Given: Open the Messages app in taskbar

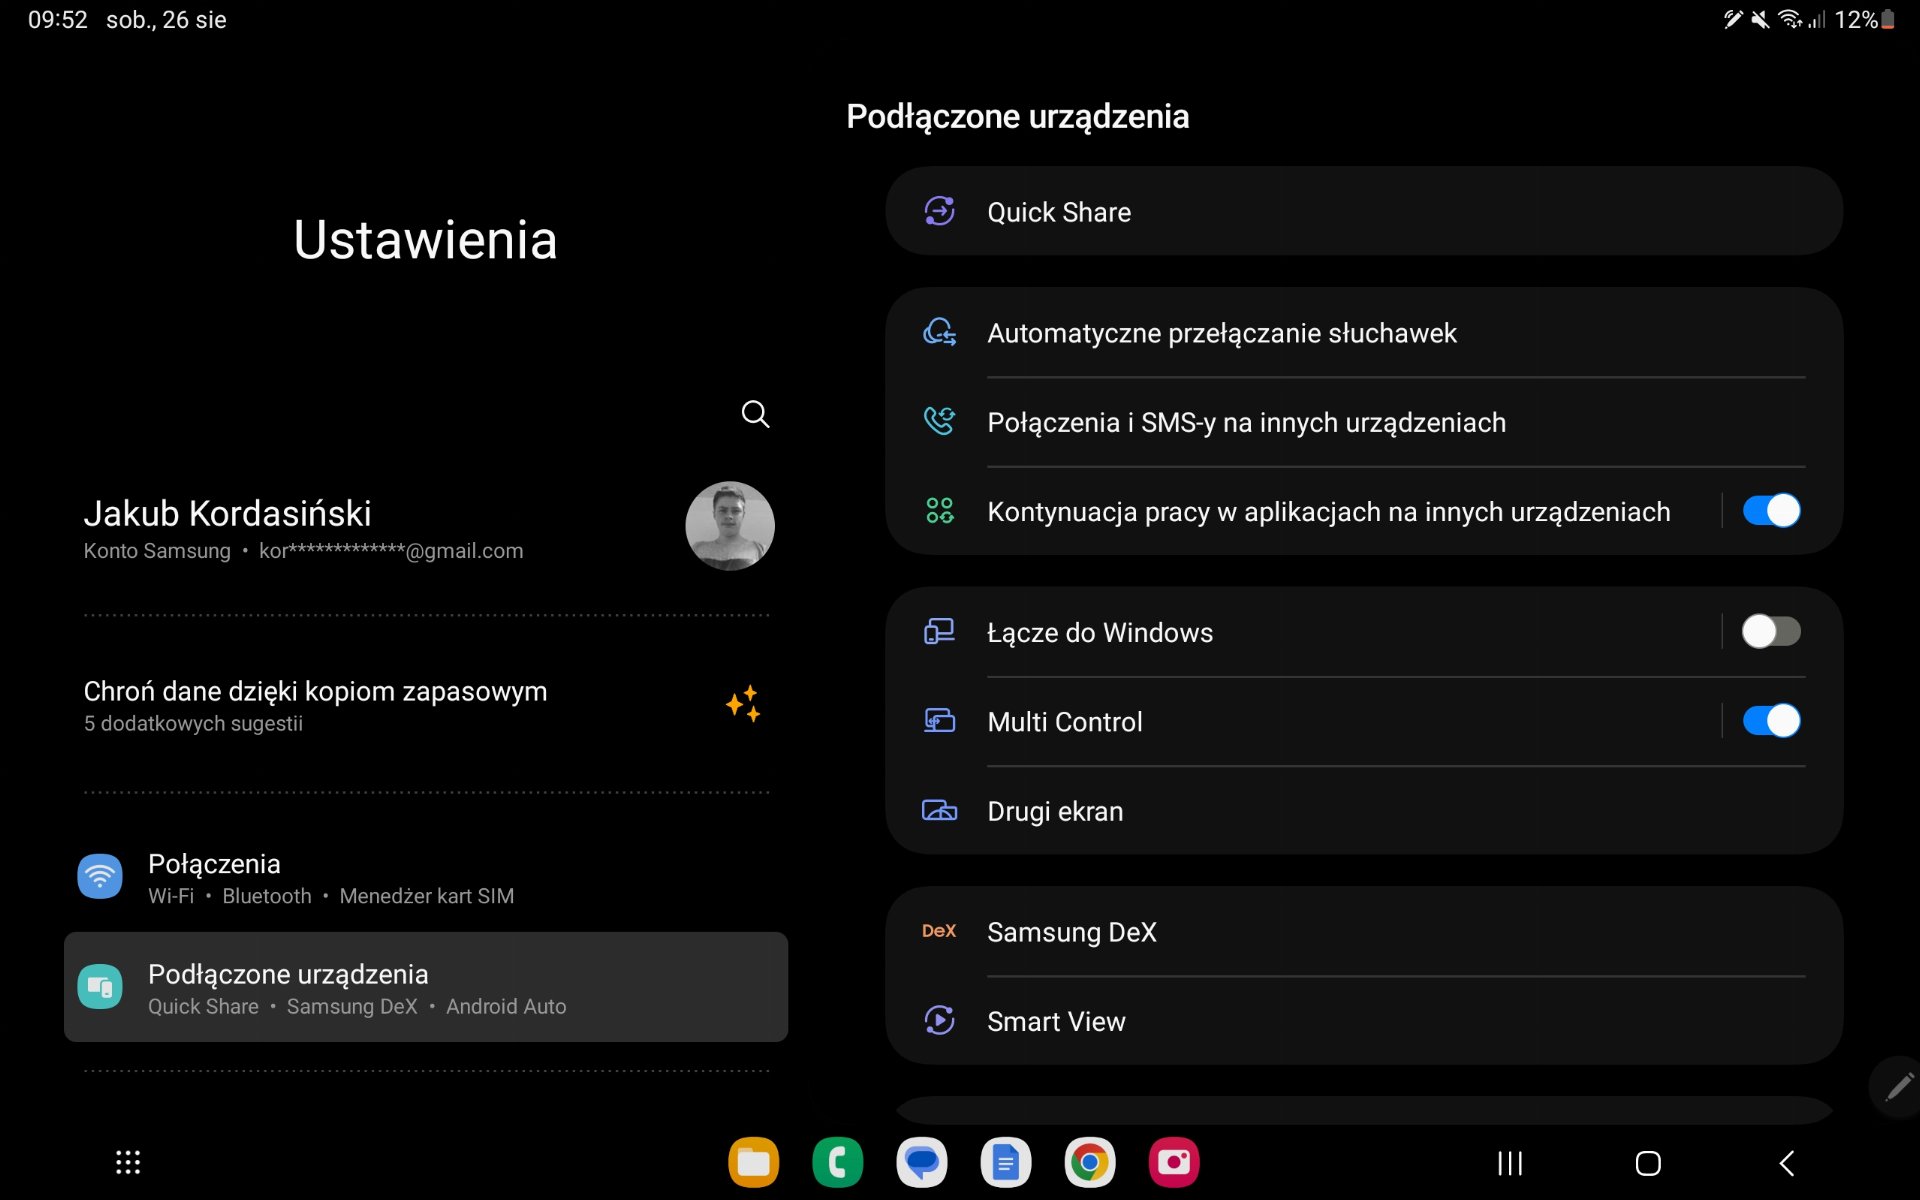Looking at the screenshot, I should [921, 1162].
